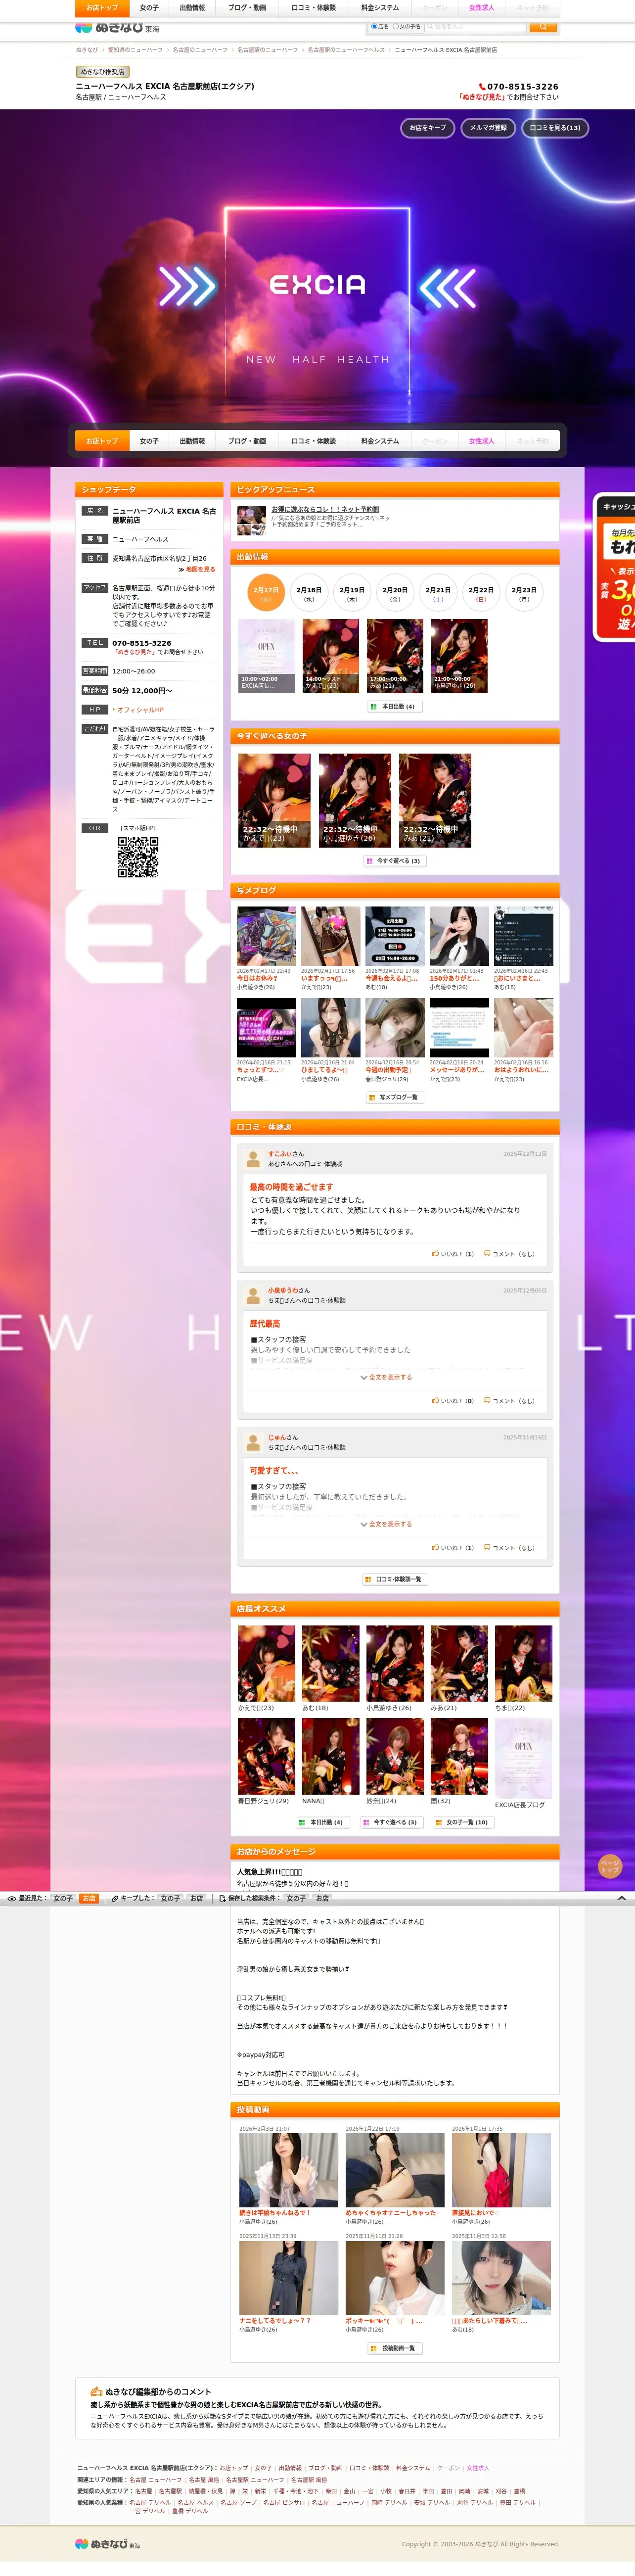Open the pickup news thumbnail image
Screen dimensions: 635x2576
tap(251, 520)
